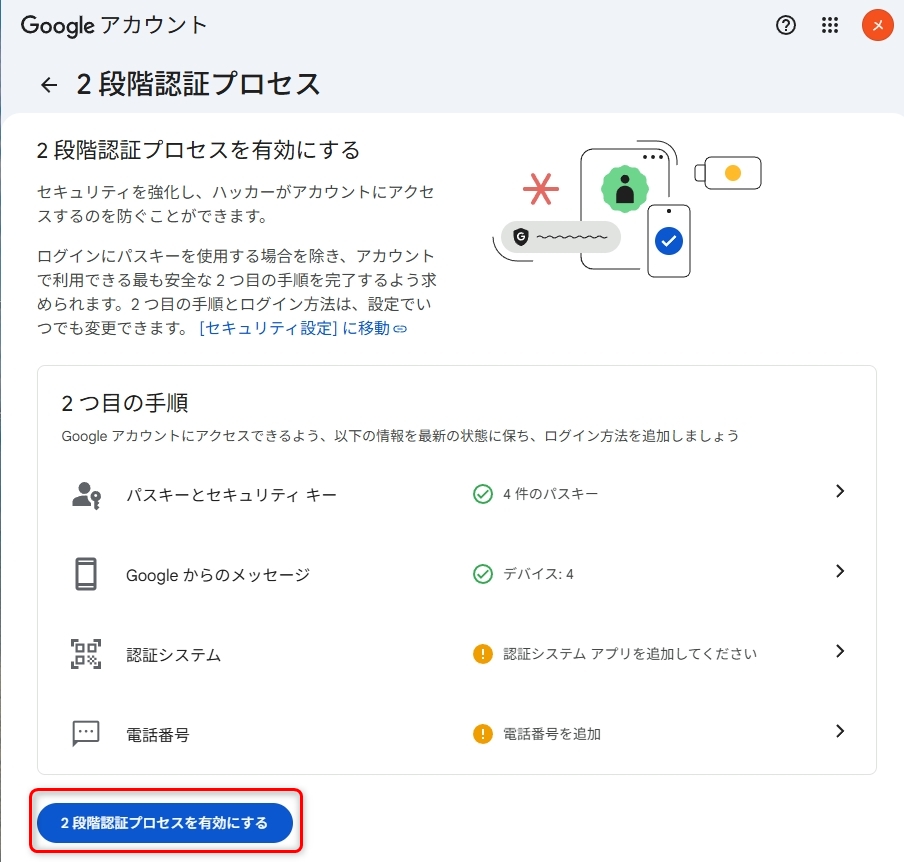The image size is (904, 862).
Task: Click the back arrow next to the page title
Action: (48, 85)
